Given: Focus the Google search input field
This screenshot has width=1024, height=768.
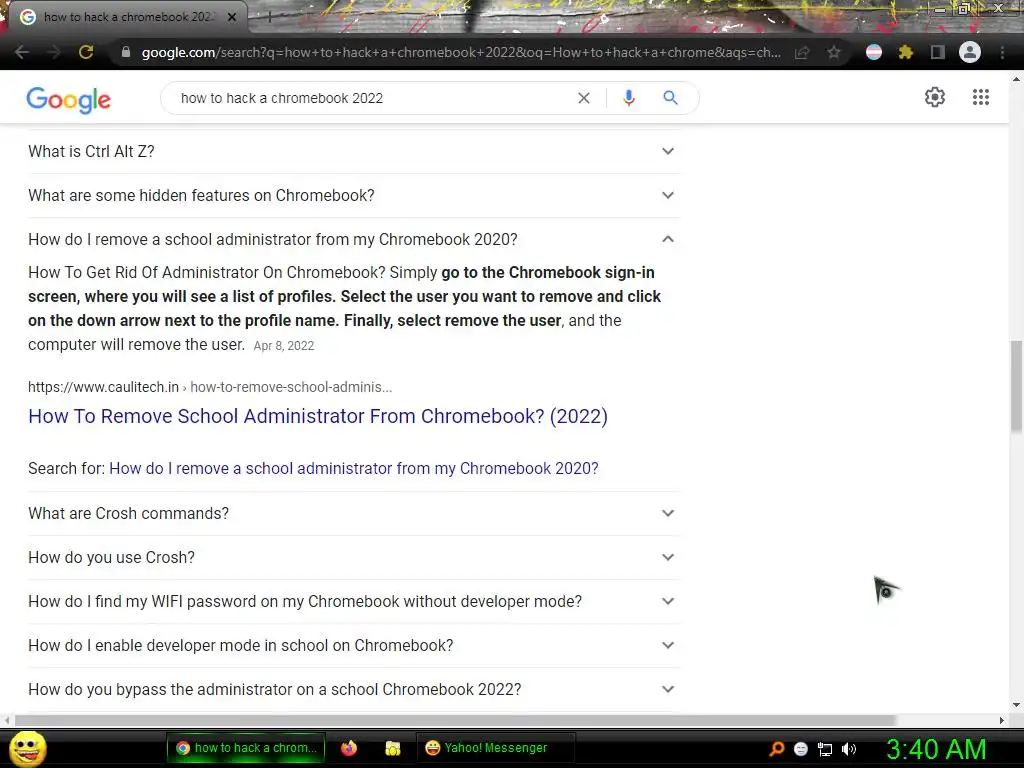Looking at the screenshot, I should [372, 98].
